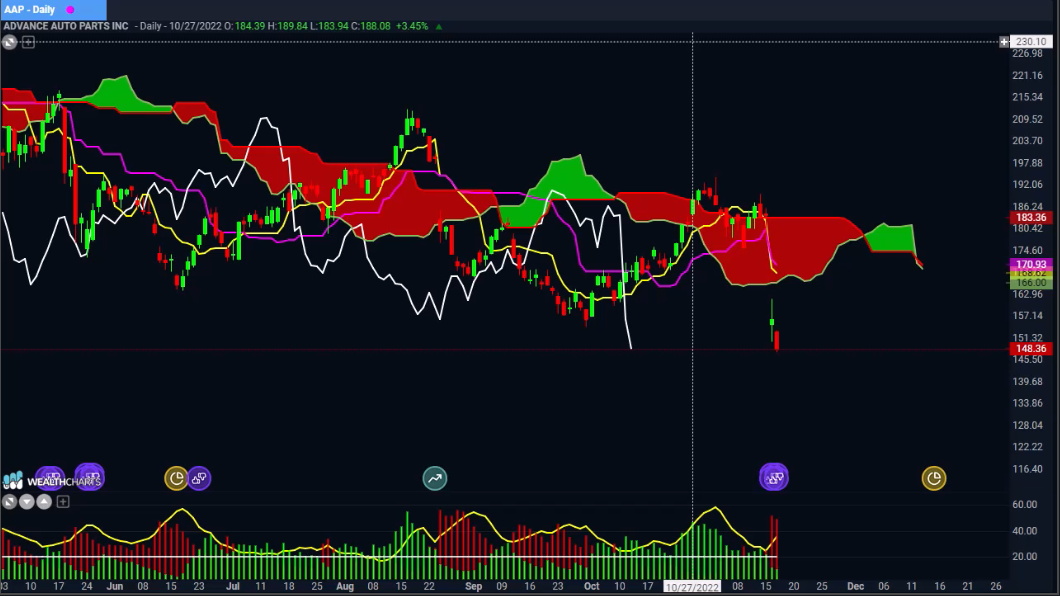Viewport: 1060px width, 596px height.
Task: Click the Sep label on the time axis
Action: click(474, 587)
